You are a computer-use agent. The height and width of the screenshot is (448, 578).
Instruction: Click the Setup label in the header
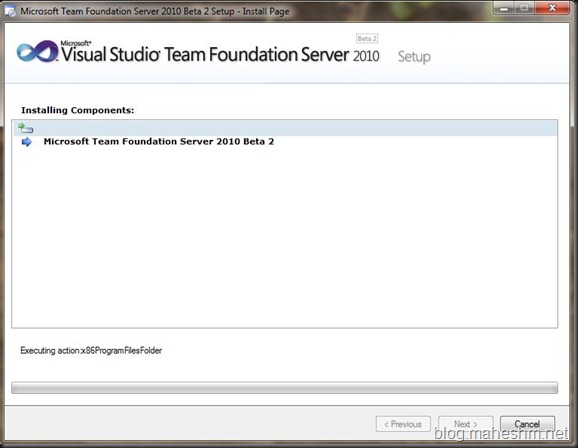(414, 57)
